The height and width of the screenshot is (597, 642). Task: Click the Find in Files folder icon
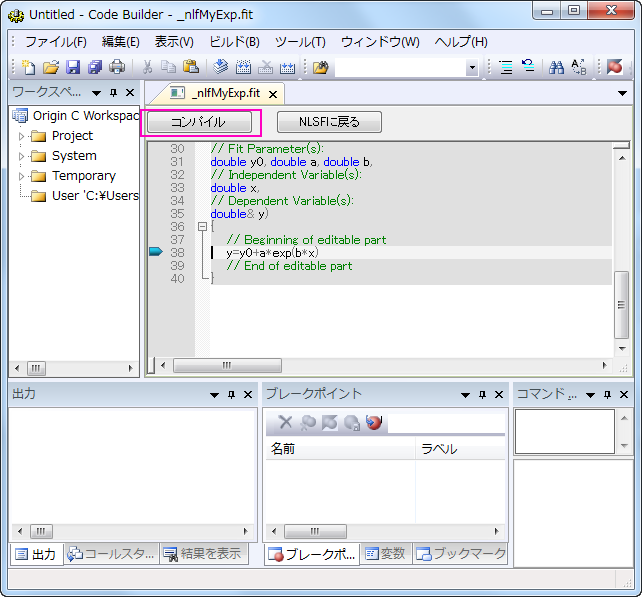321,67
